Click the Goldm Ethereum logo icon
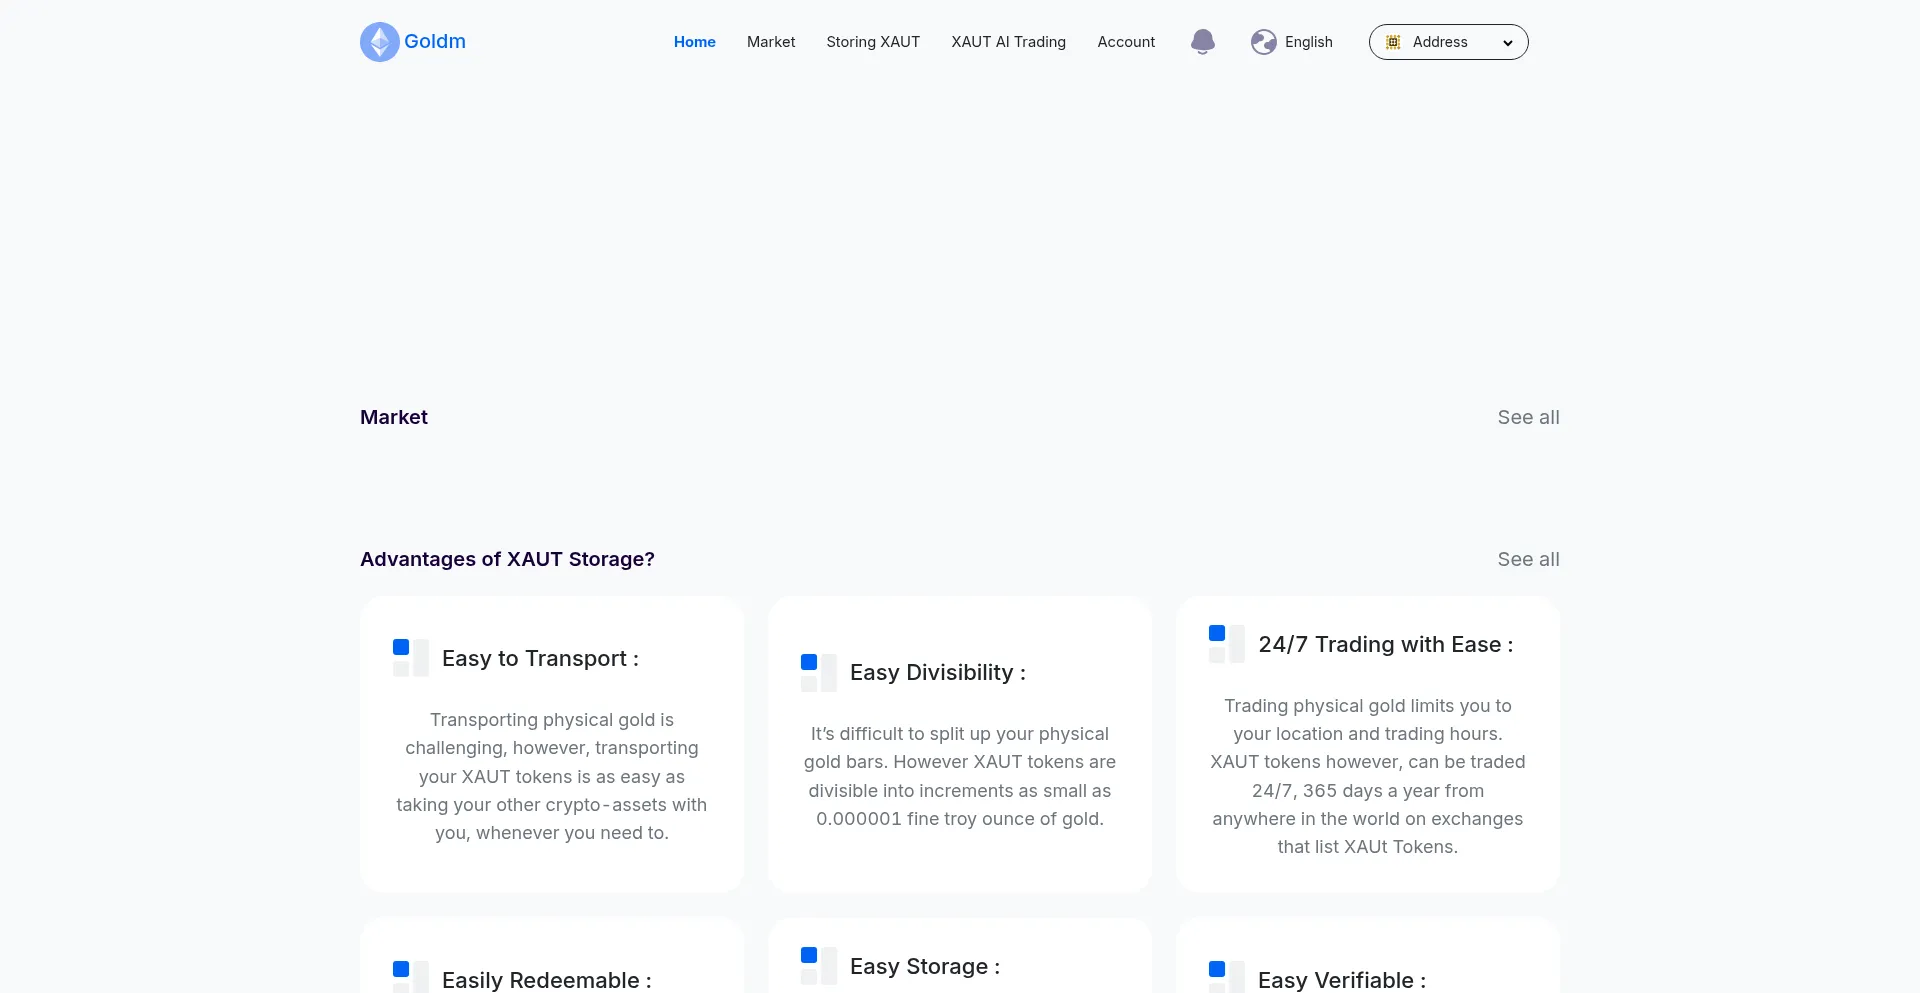The width and height of the screenshot is (1920, 993). coord(379,42)
